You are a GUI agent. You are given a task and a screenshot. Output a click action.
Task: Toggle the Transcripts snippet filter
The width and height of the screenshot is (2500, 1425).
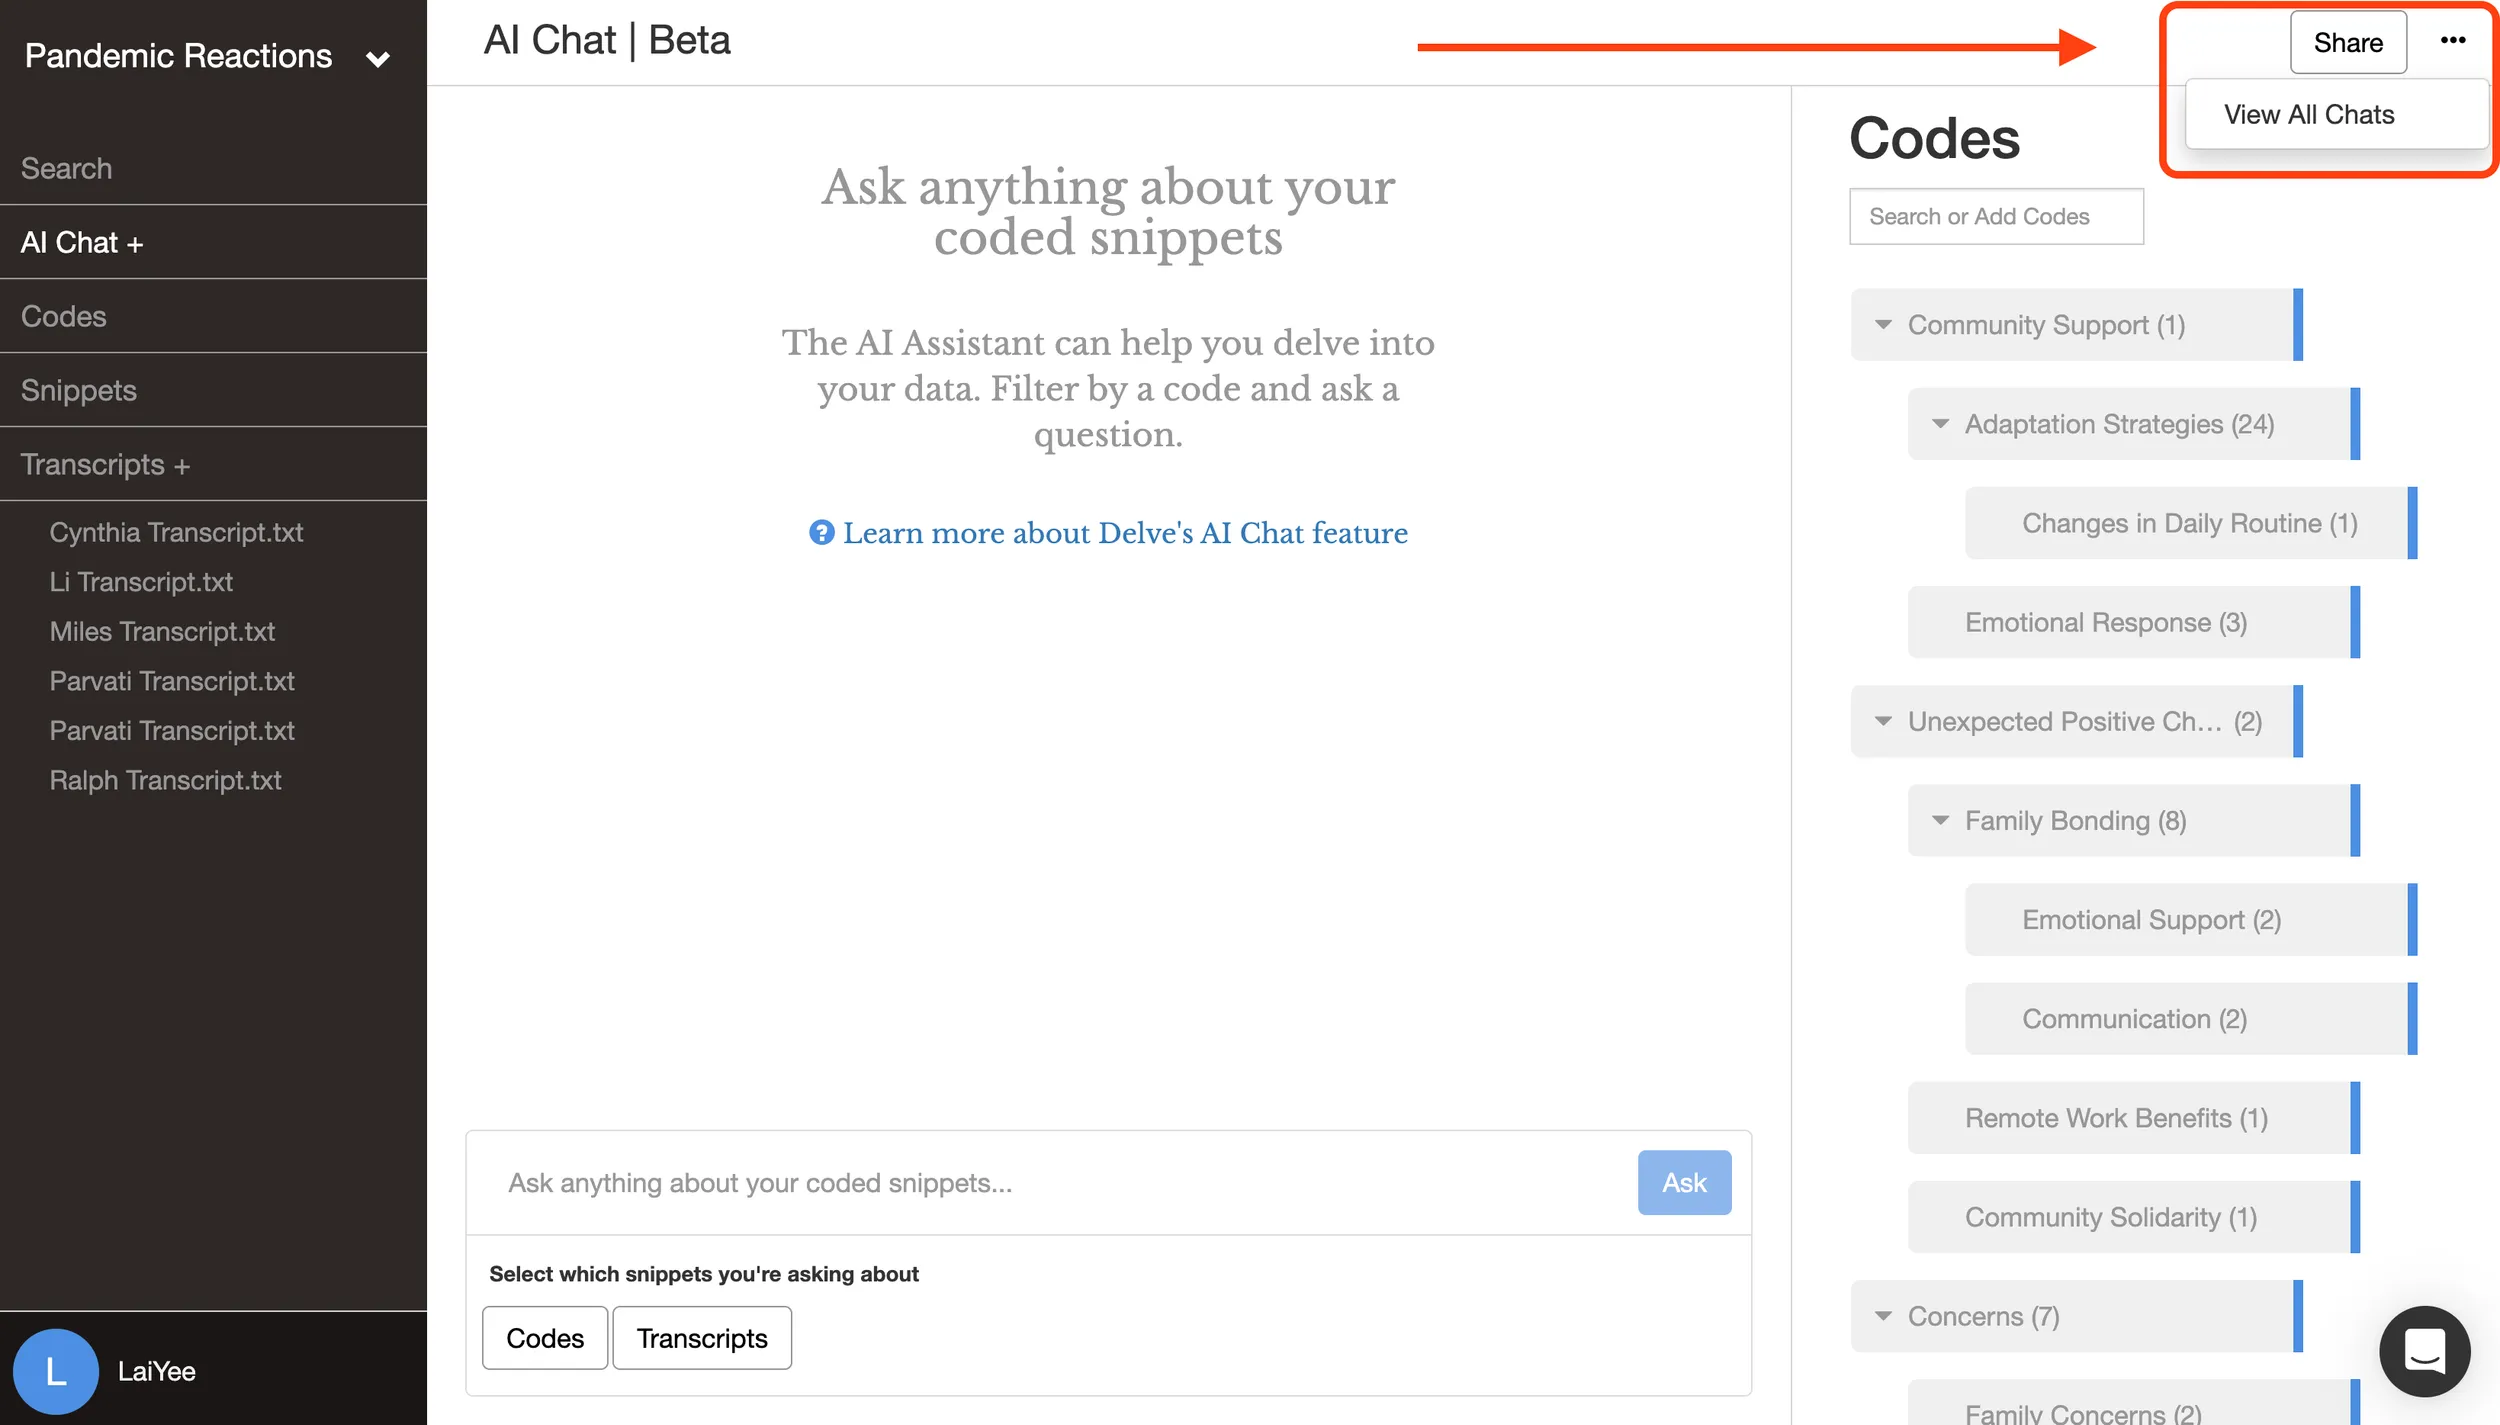click(702, 1338)
